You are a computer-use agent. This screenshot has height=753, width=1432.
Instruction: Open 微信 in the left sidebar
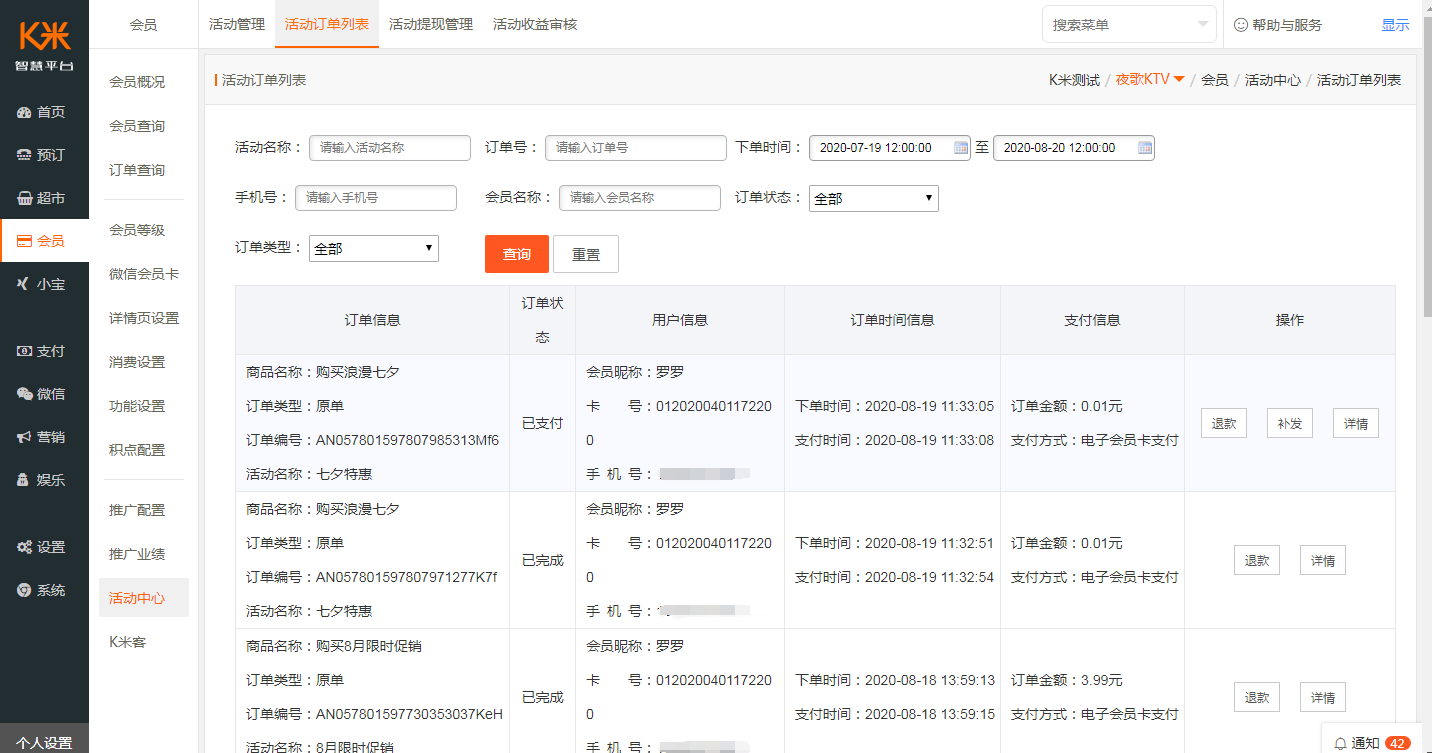[44, 394]
